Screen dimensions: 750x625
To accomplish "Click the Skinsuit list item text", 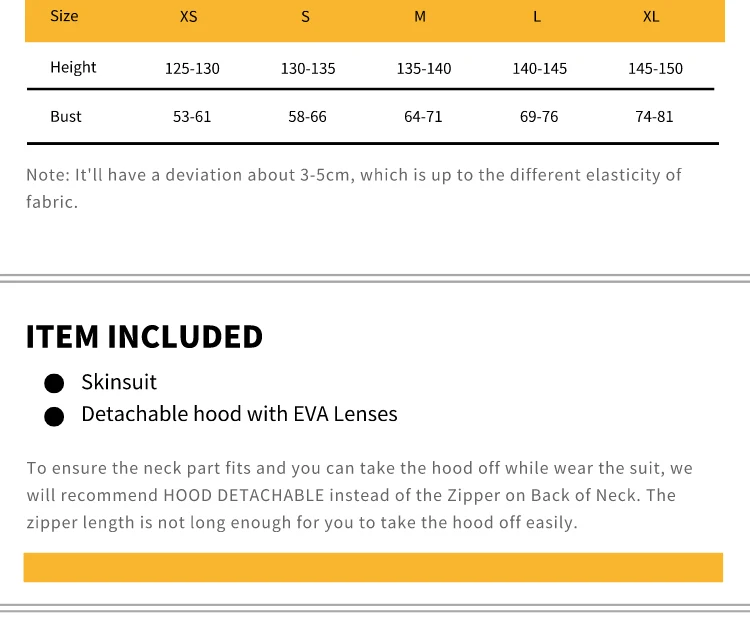I will tap(119, 382).
